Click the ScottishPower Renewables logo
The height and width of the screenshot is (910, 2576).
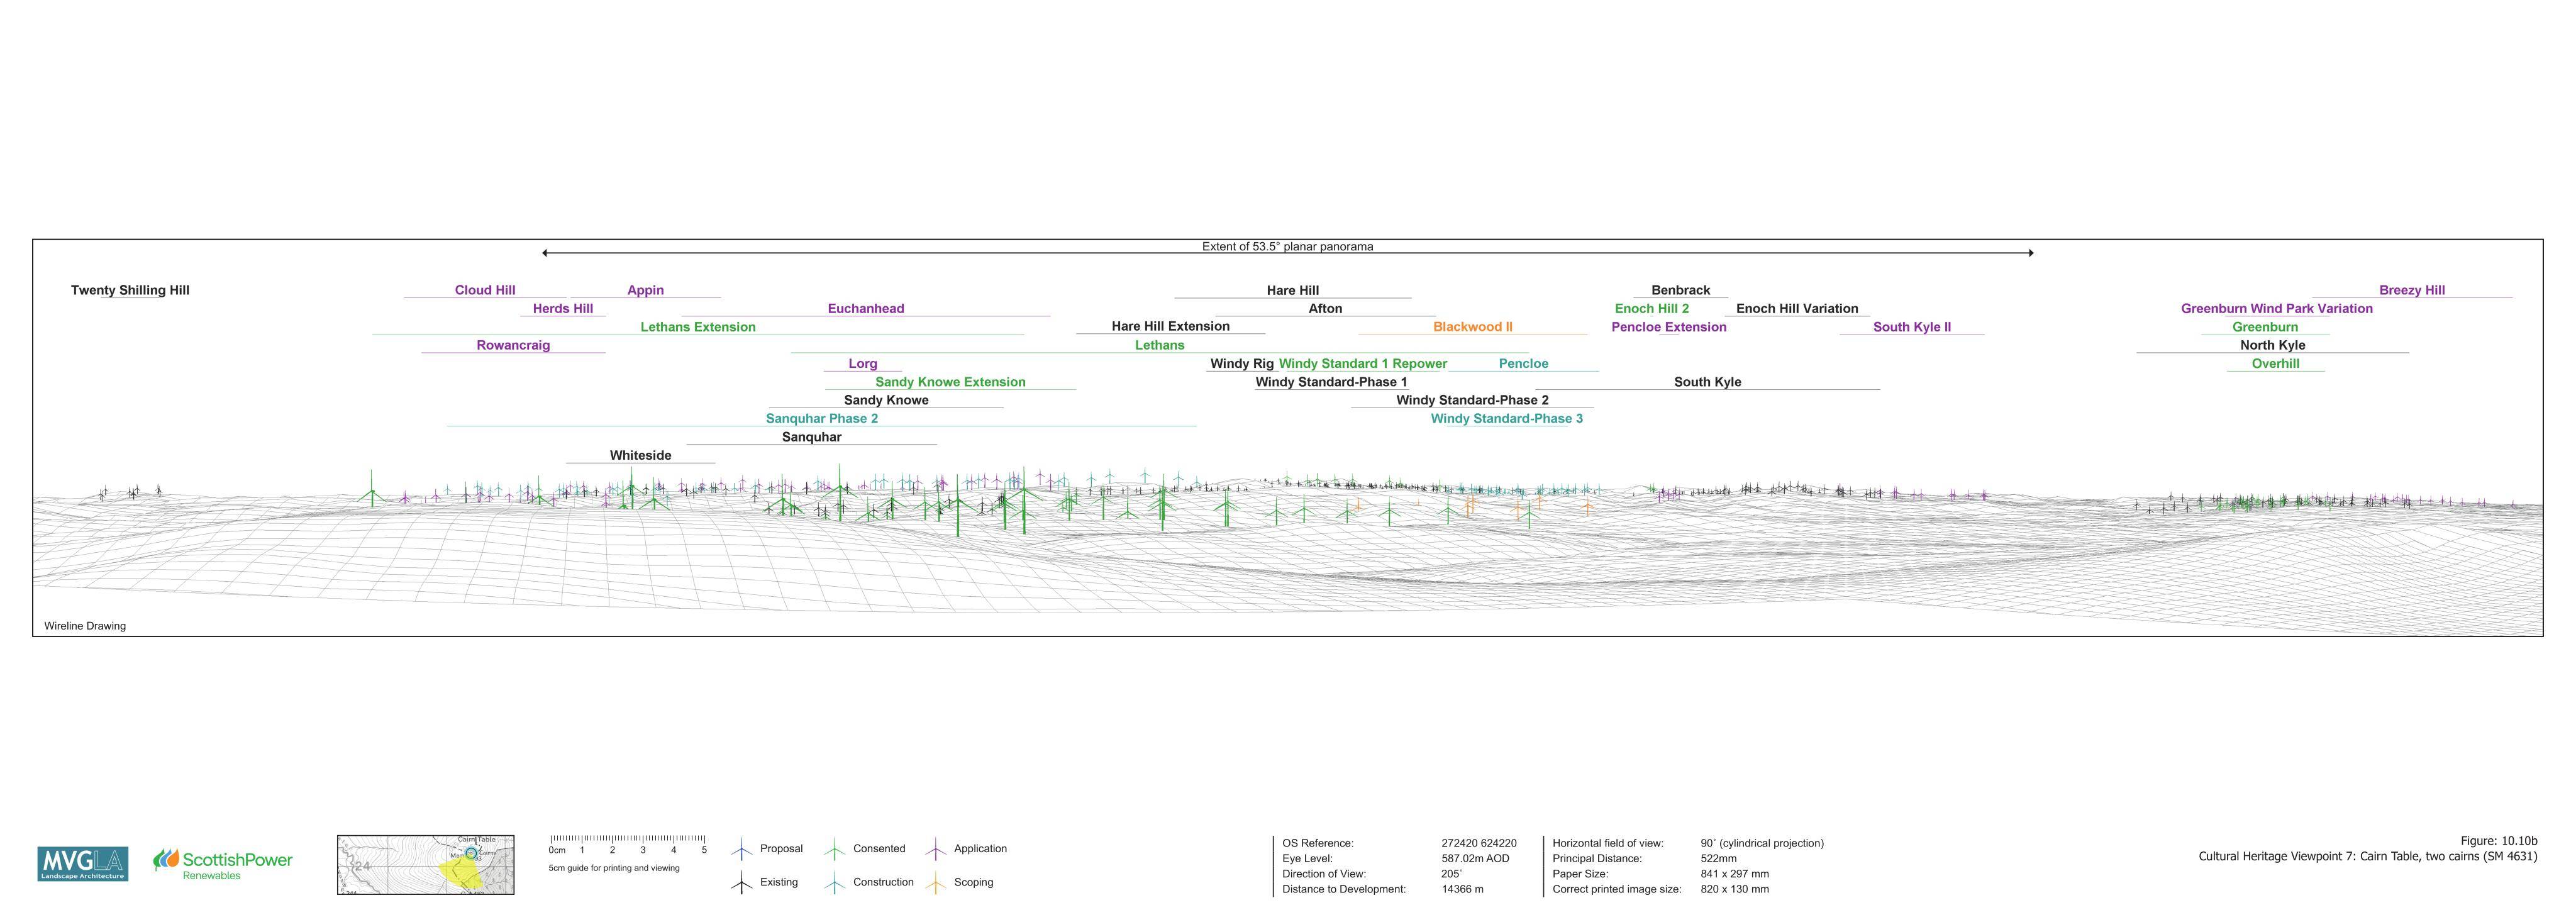click(223, 864)
